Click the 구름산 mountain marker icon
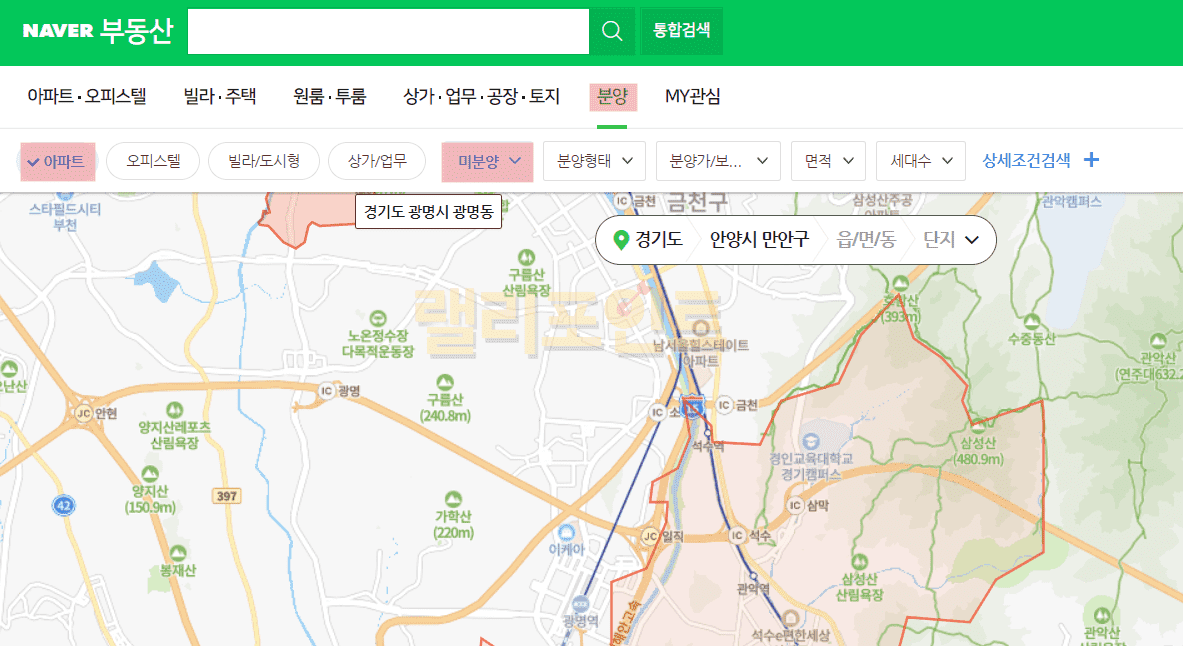Viewport: 1183px width, 646px height. tap(446, 382)
